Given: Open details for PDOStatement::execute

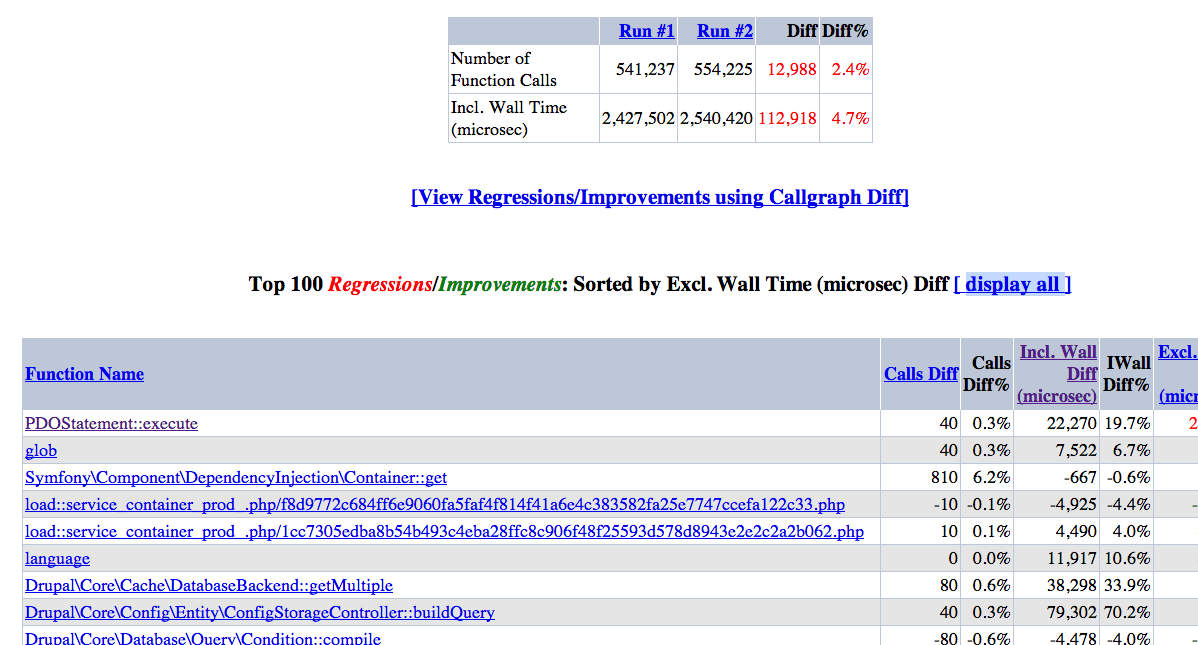Looking at the screenshot, I should (110, 423).
